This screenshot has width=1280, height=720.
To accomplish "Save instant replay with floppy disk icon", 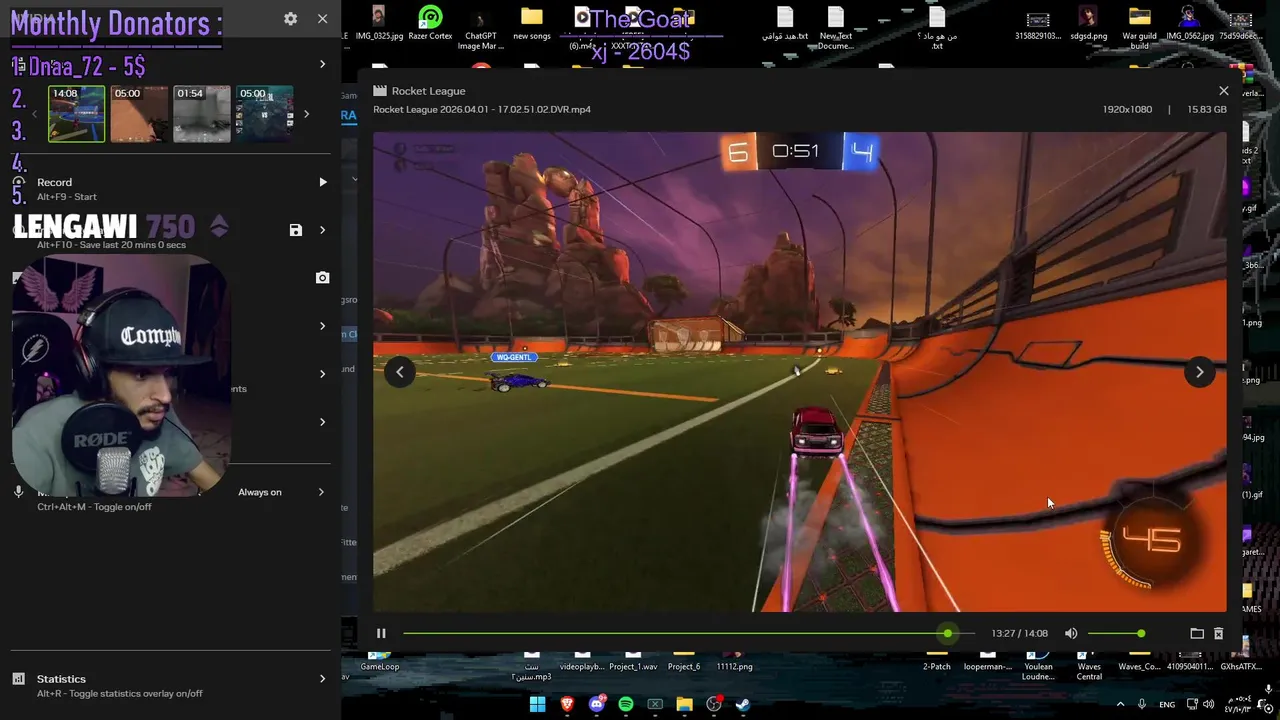I will (x=295, y=230).
